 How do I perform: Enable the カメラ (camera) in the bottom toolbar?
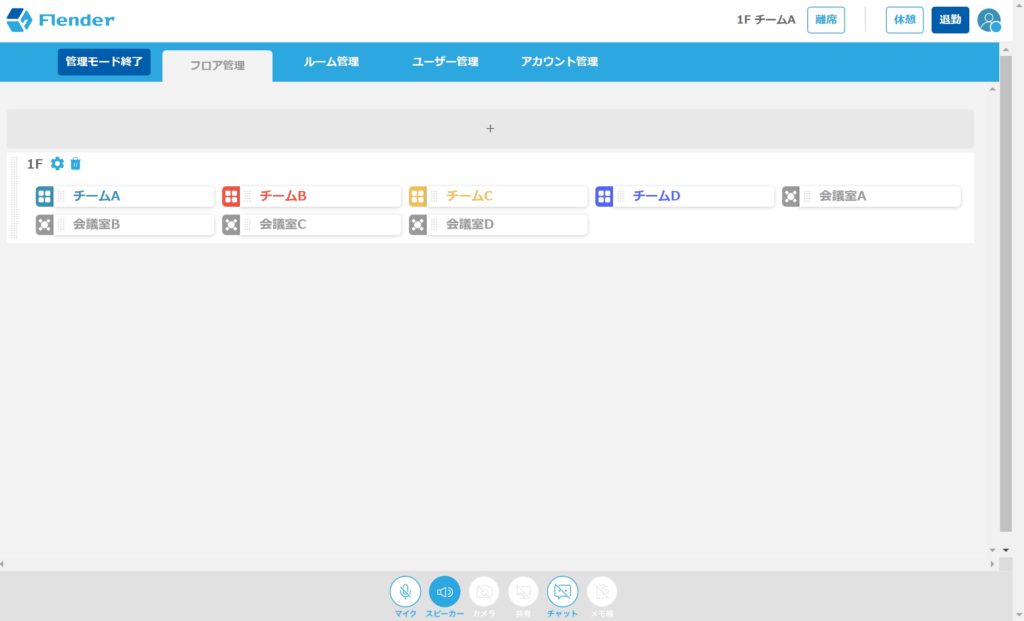484,590
